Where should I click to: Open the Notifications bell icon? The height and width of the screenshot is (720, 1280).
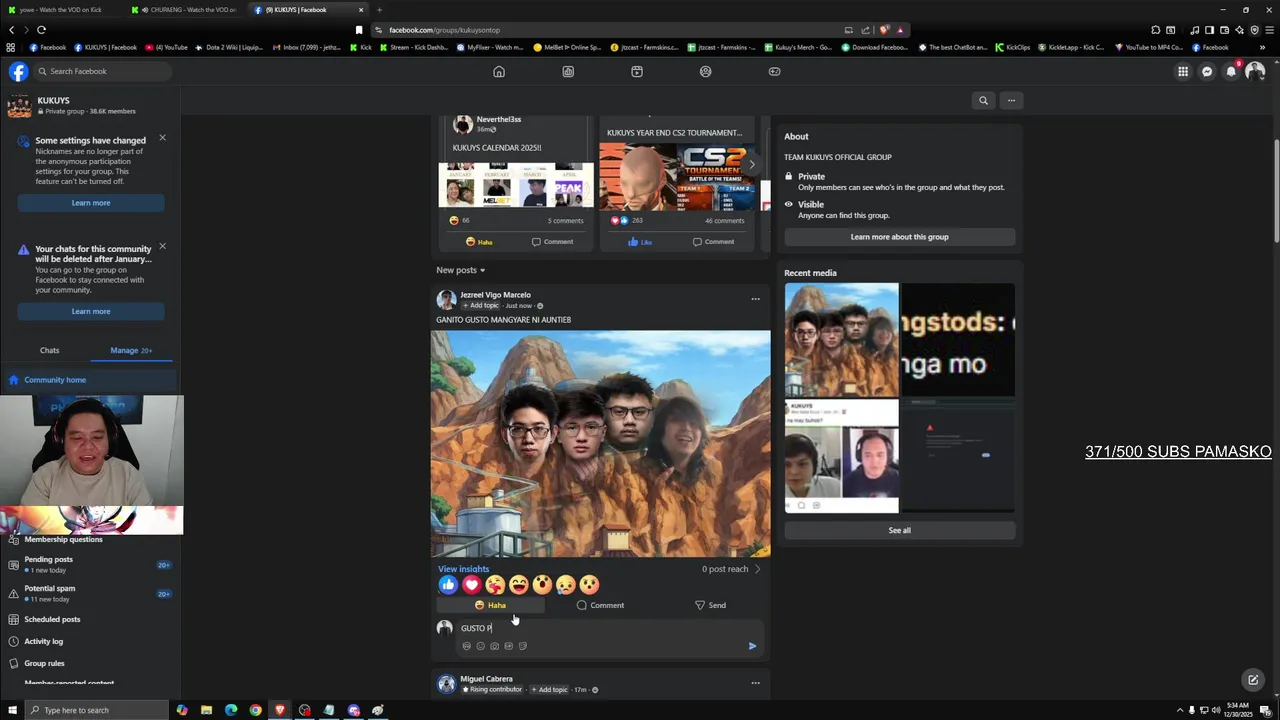click(x=1231, y=71)
